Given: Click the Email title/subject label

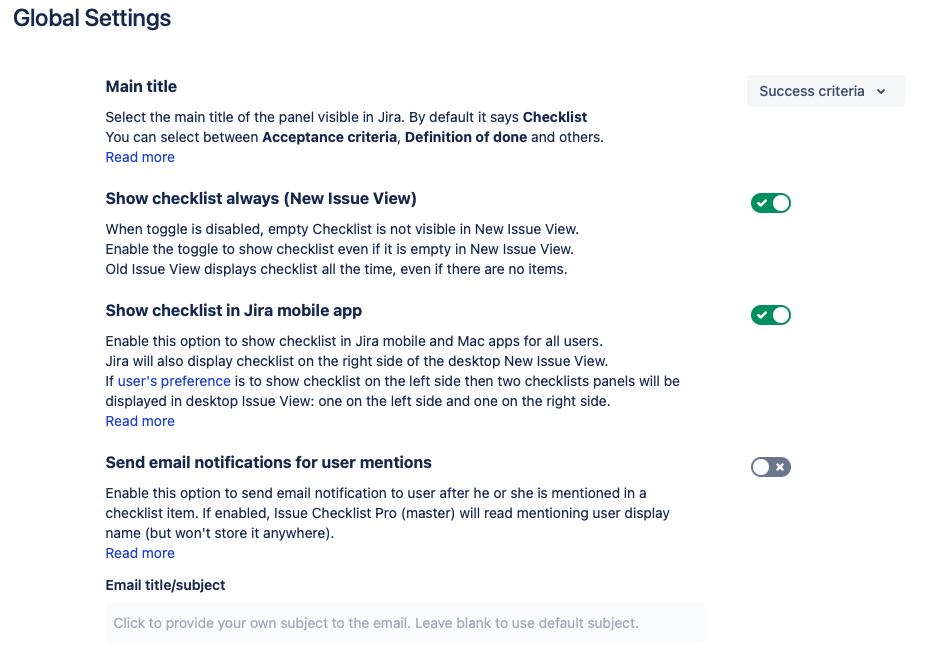Looking at the screenshot, I should tap(166, 585).
